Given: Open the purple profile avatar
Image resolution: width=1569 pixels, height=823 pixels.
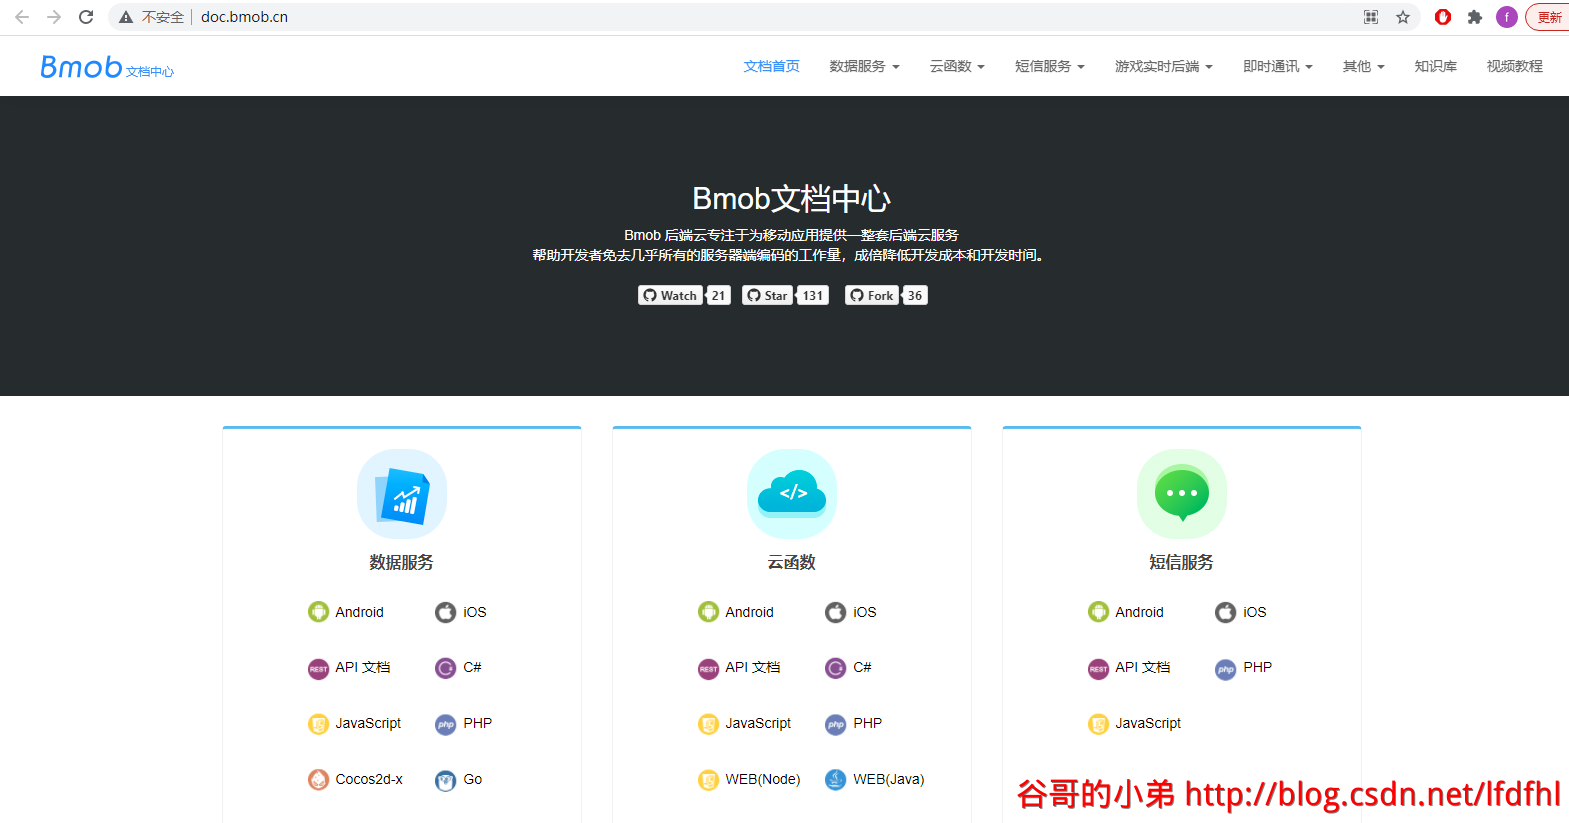Looking at the screenshot, I should coord(1507,17).
